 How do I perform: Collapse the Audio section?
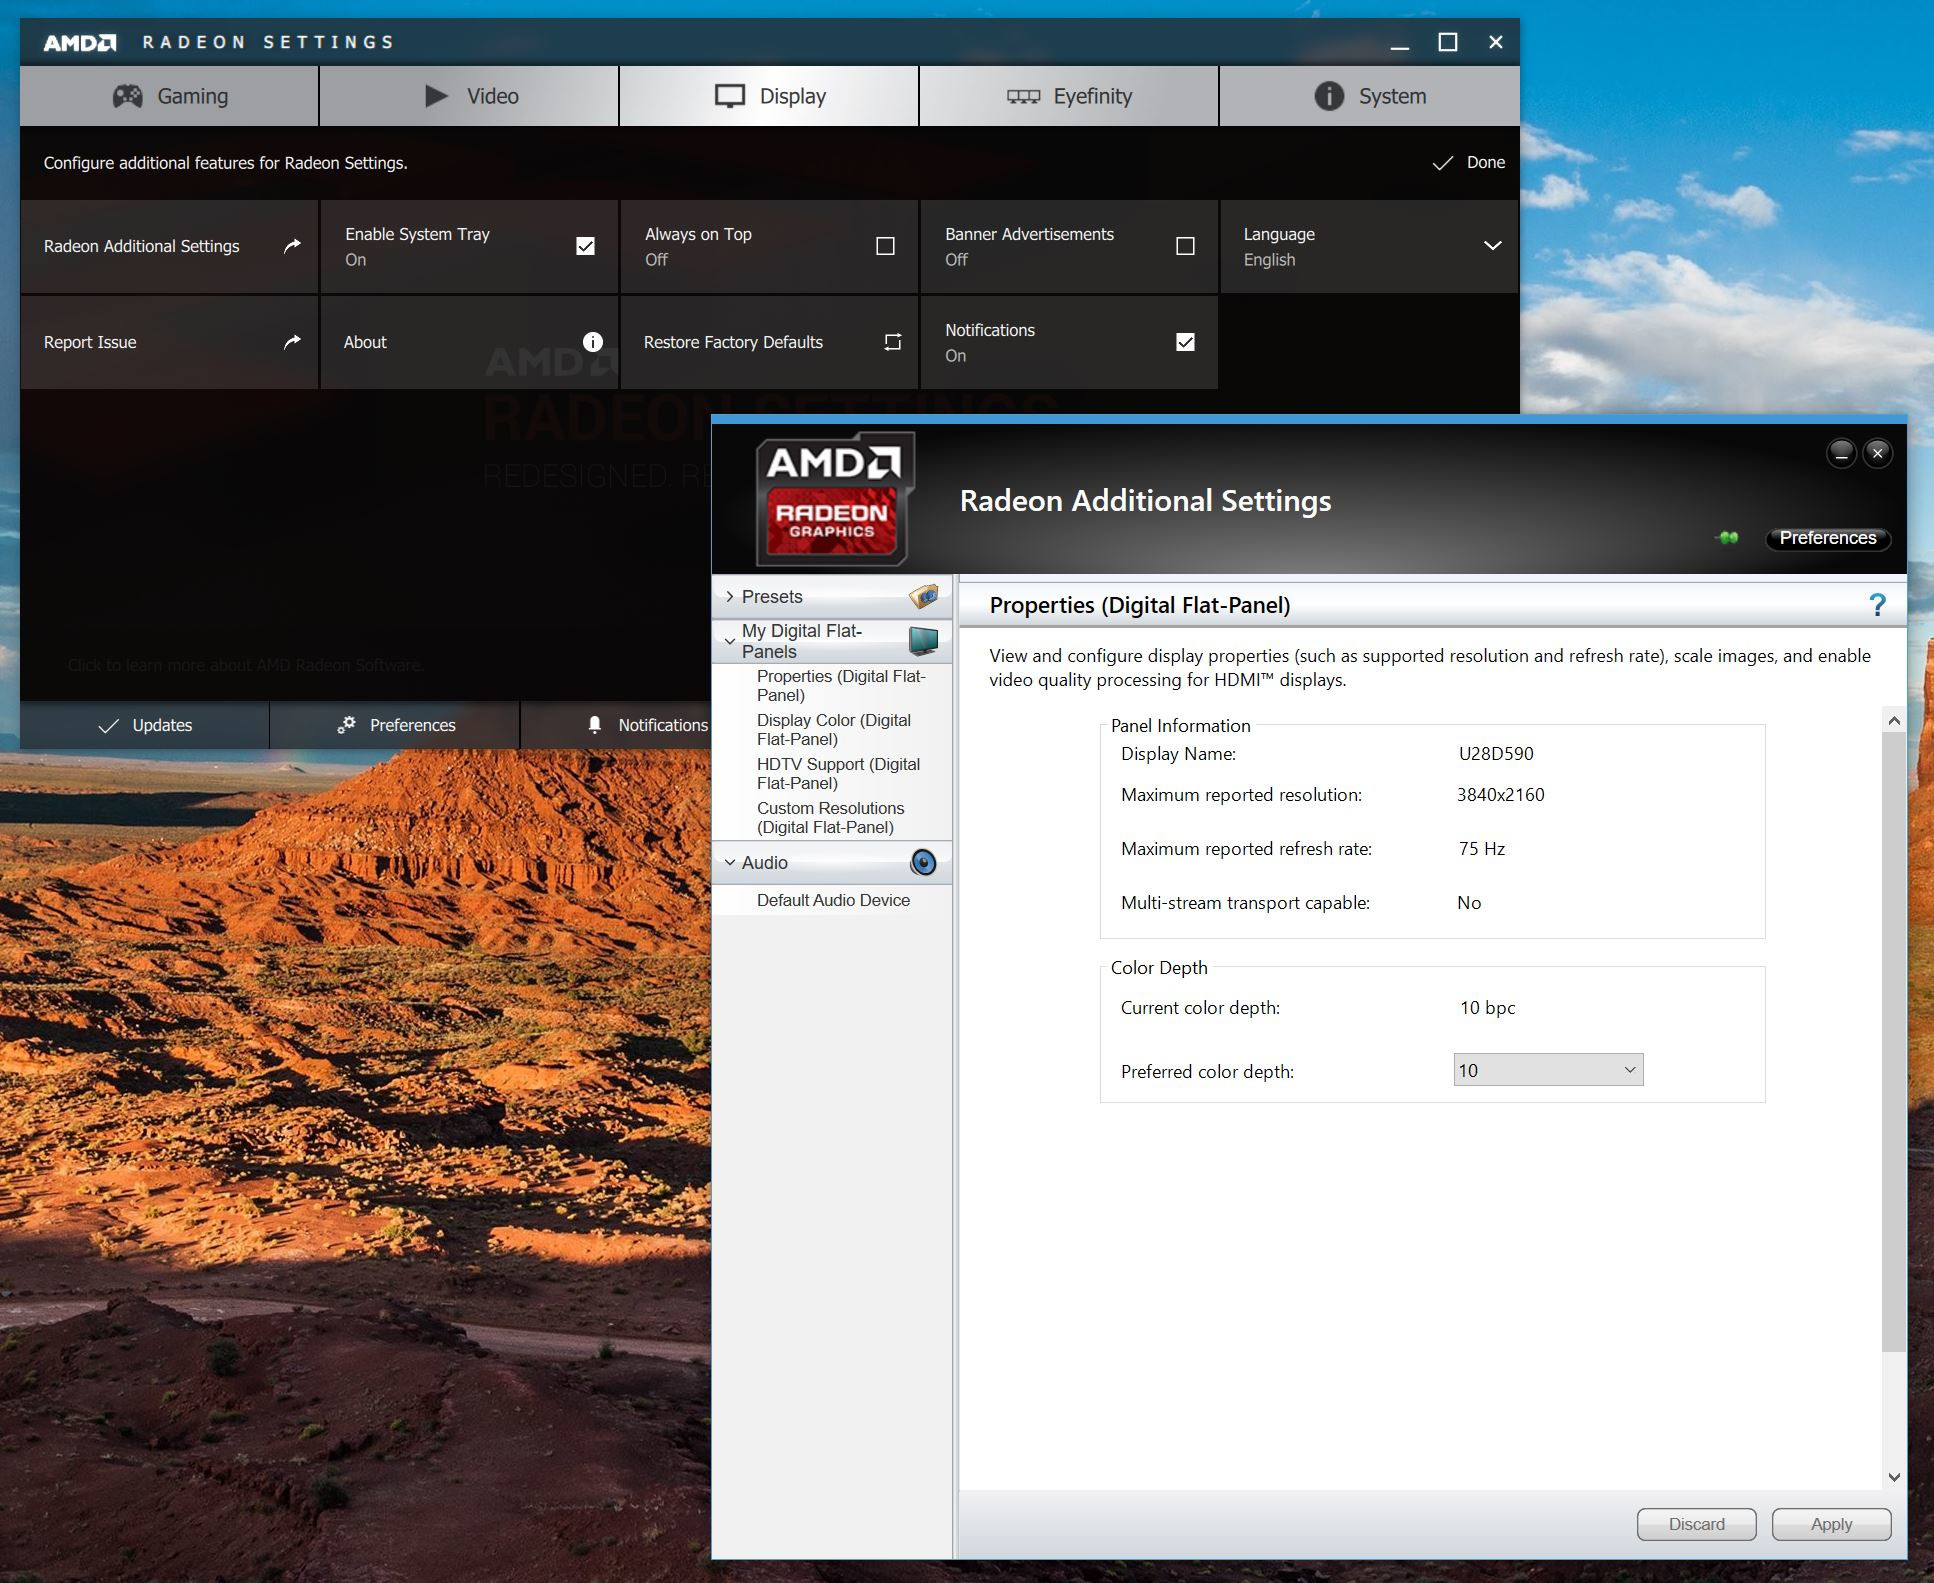pos(730,862)
